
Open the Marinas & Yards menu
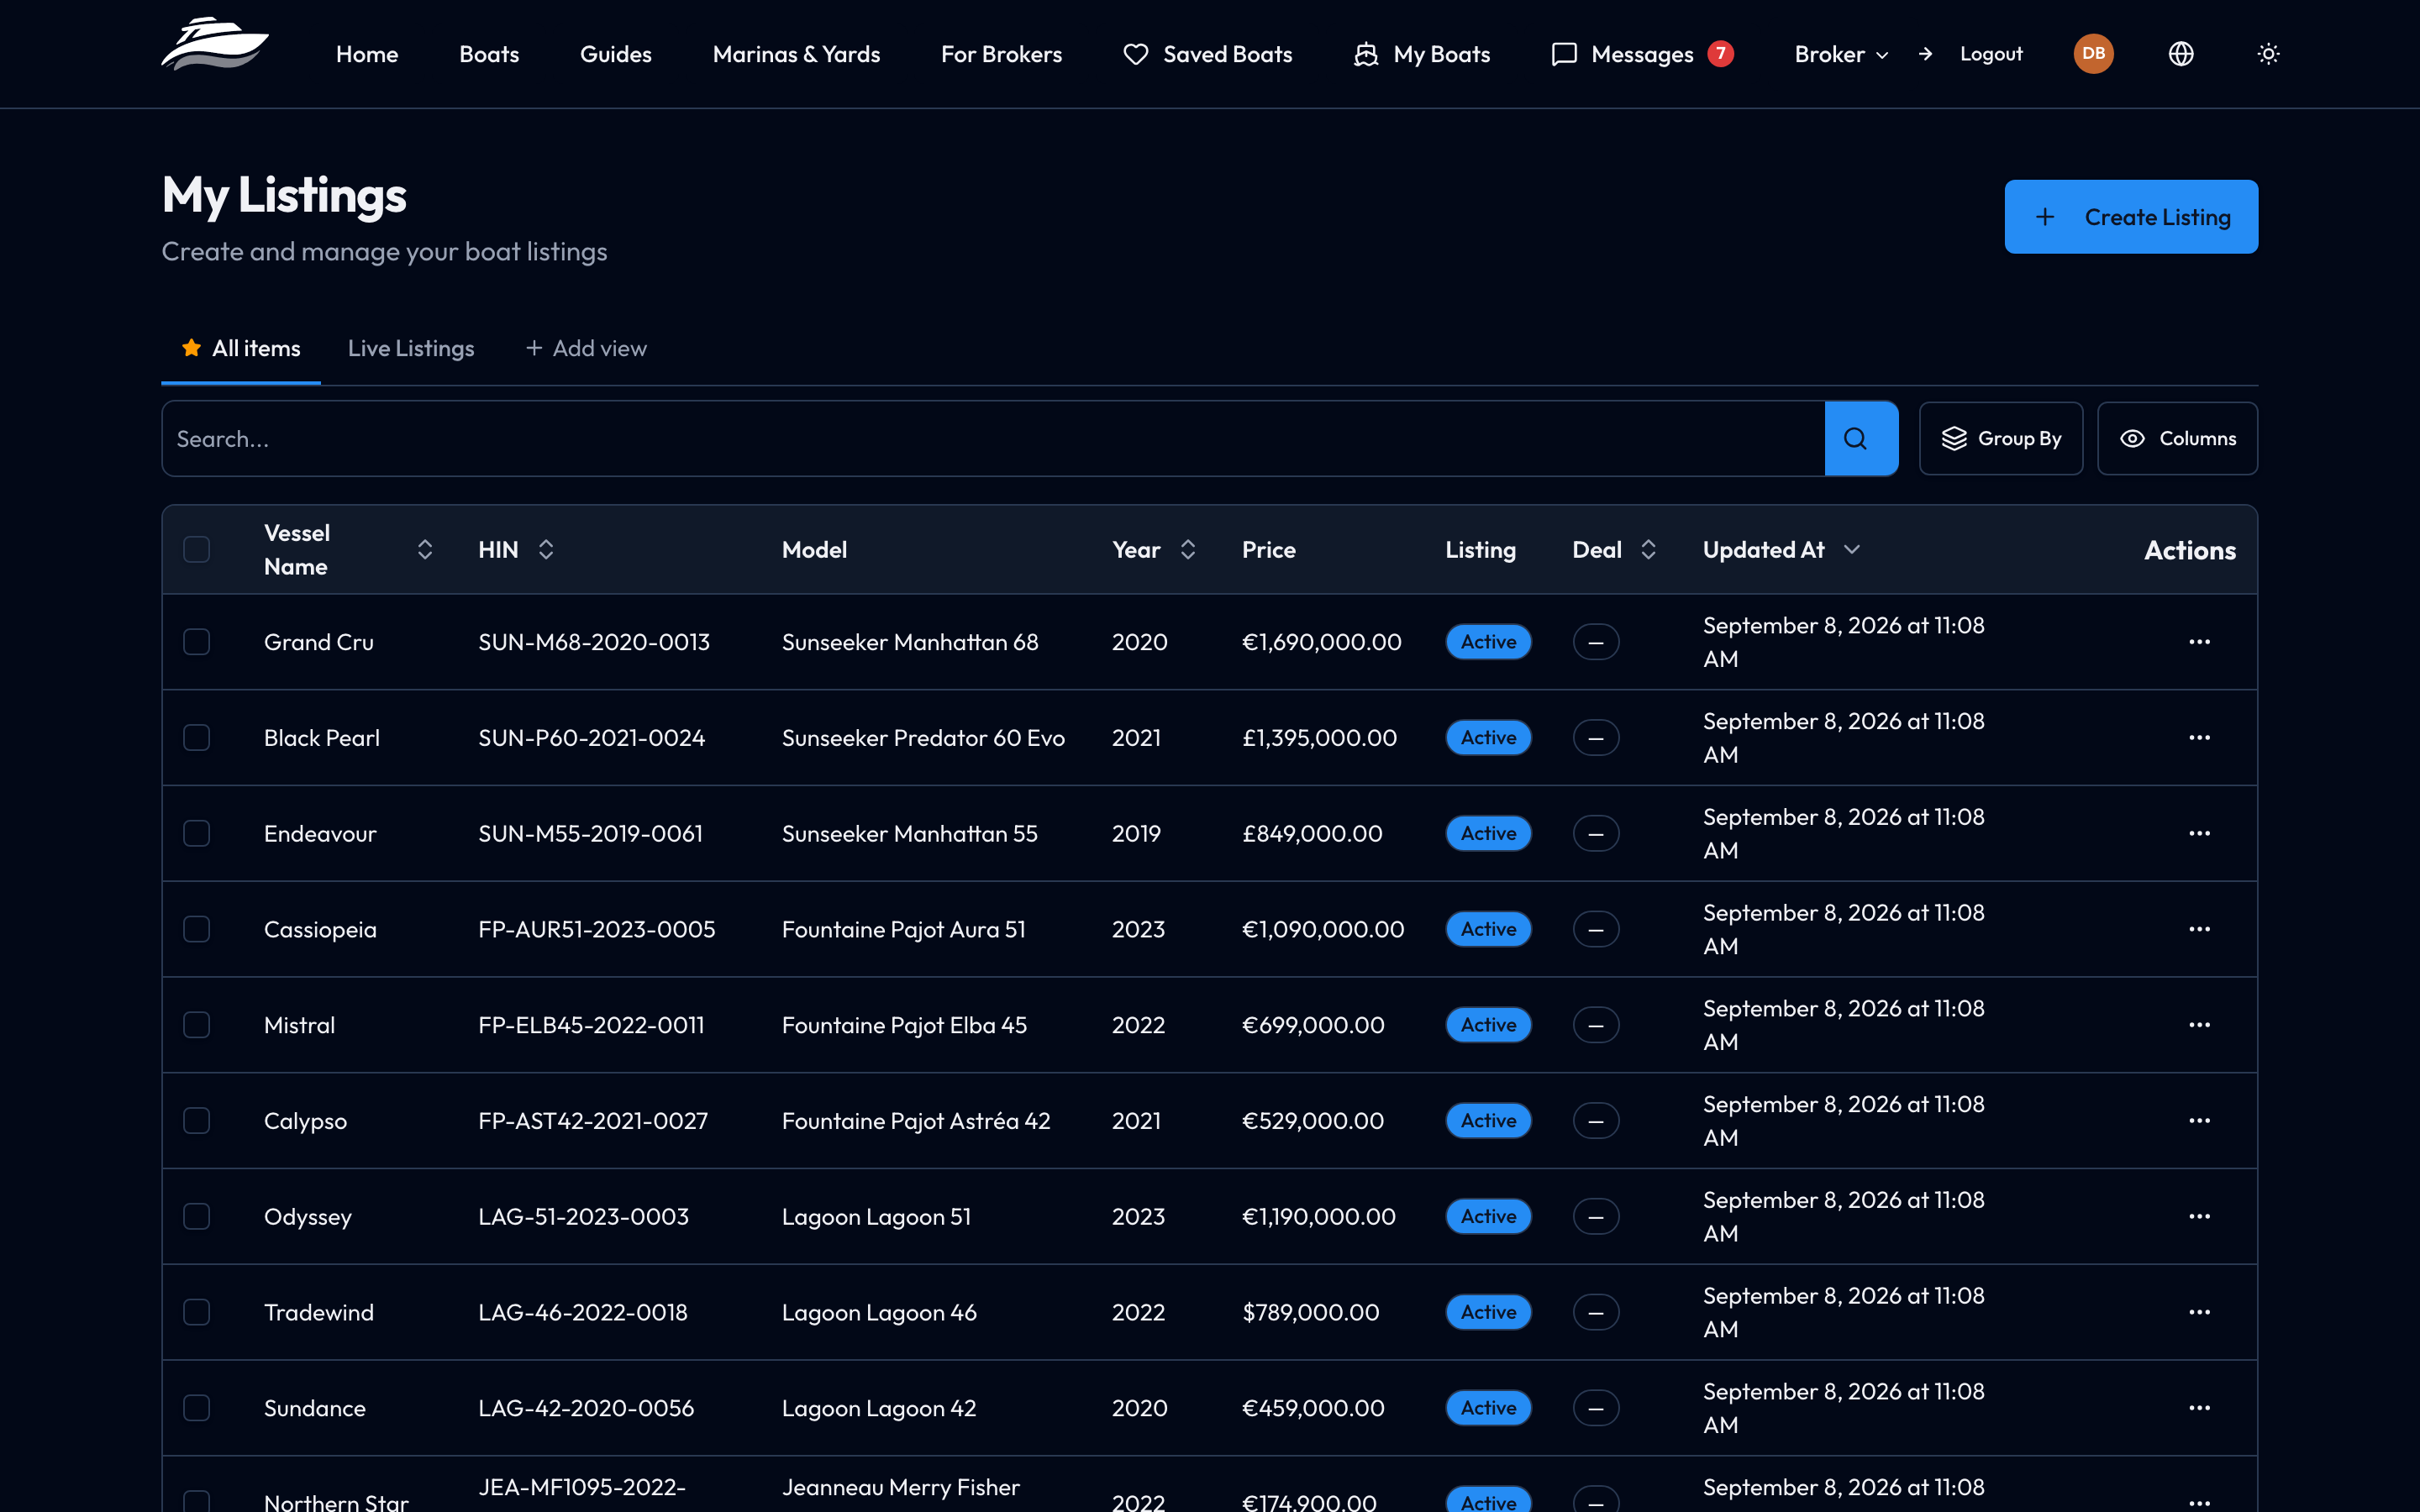(x=796, y=54)
